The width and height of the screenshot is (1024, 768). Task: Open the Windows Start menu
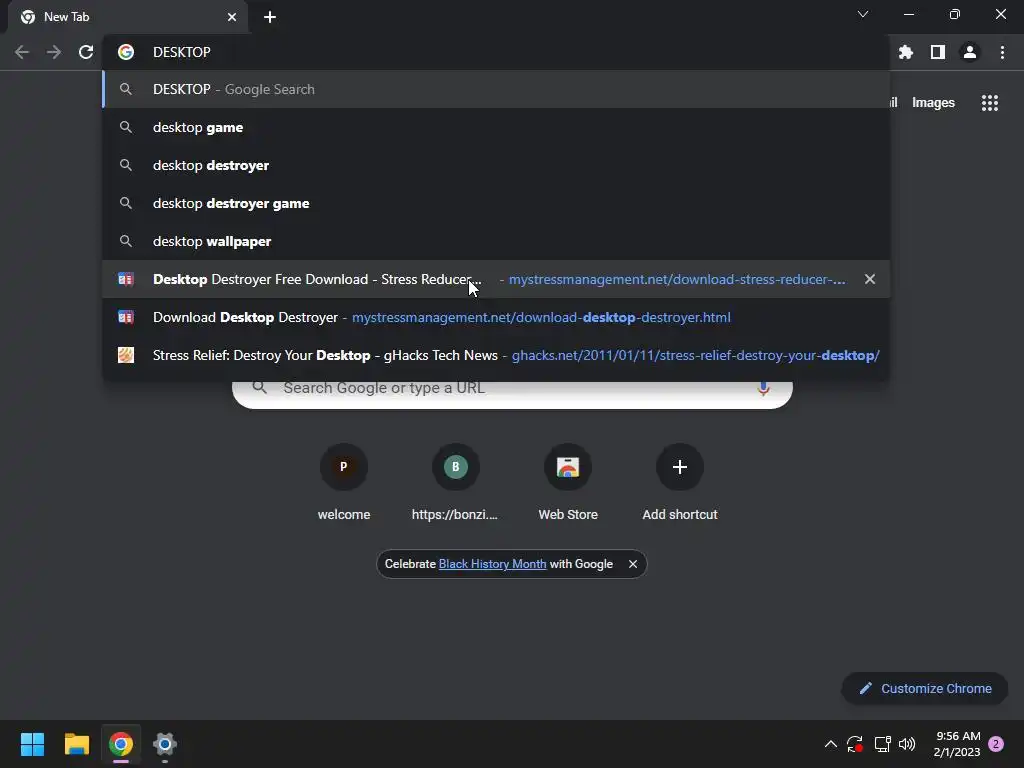[x=32, y=744]
